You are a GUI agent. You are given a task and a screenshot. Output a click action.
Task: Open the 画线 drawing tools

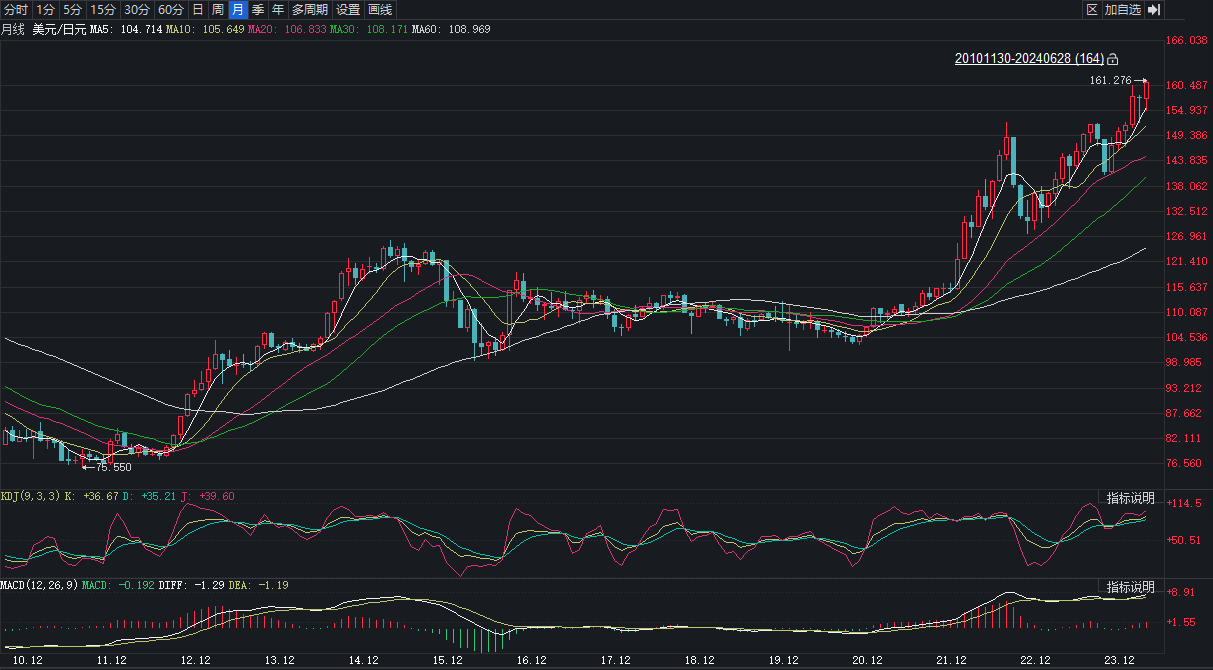click(380, 10)
